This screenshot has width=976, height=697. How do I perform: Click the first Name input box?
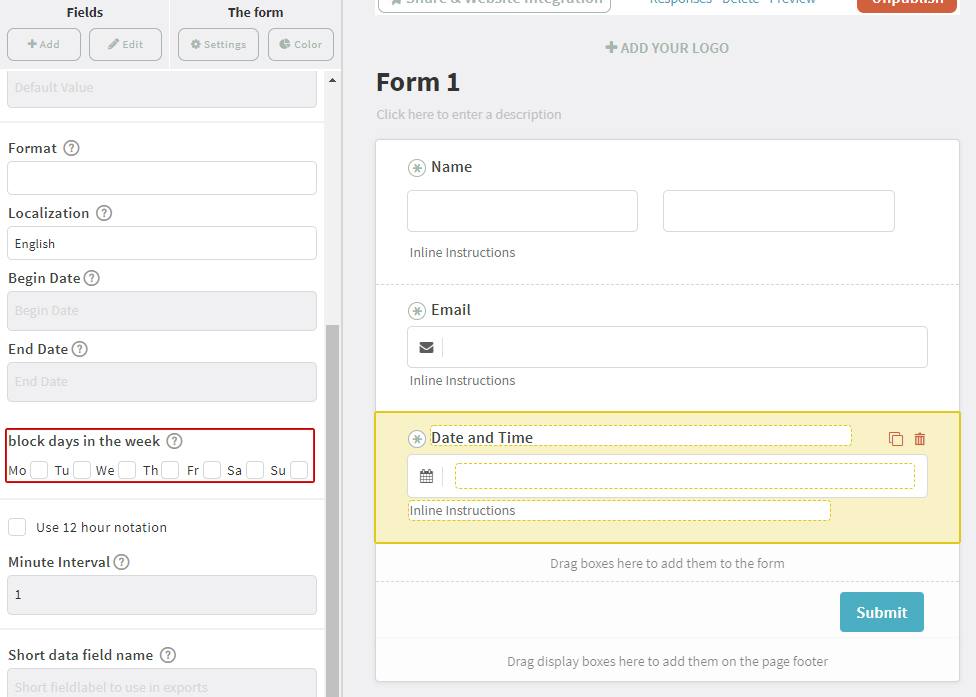pos(522,211)
